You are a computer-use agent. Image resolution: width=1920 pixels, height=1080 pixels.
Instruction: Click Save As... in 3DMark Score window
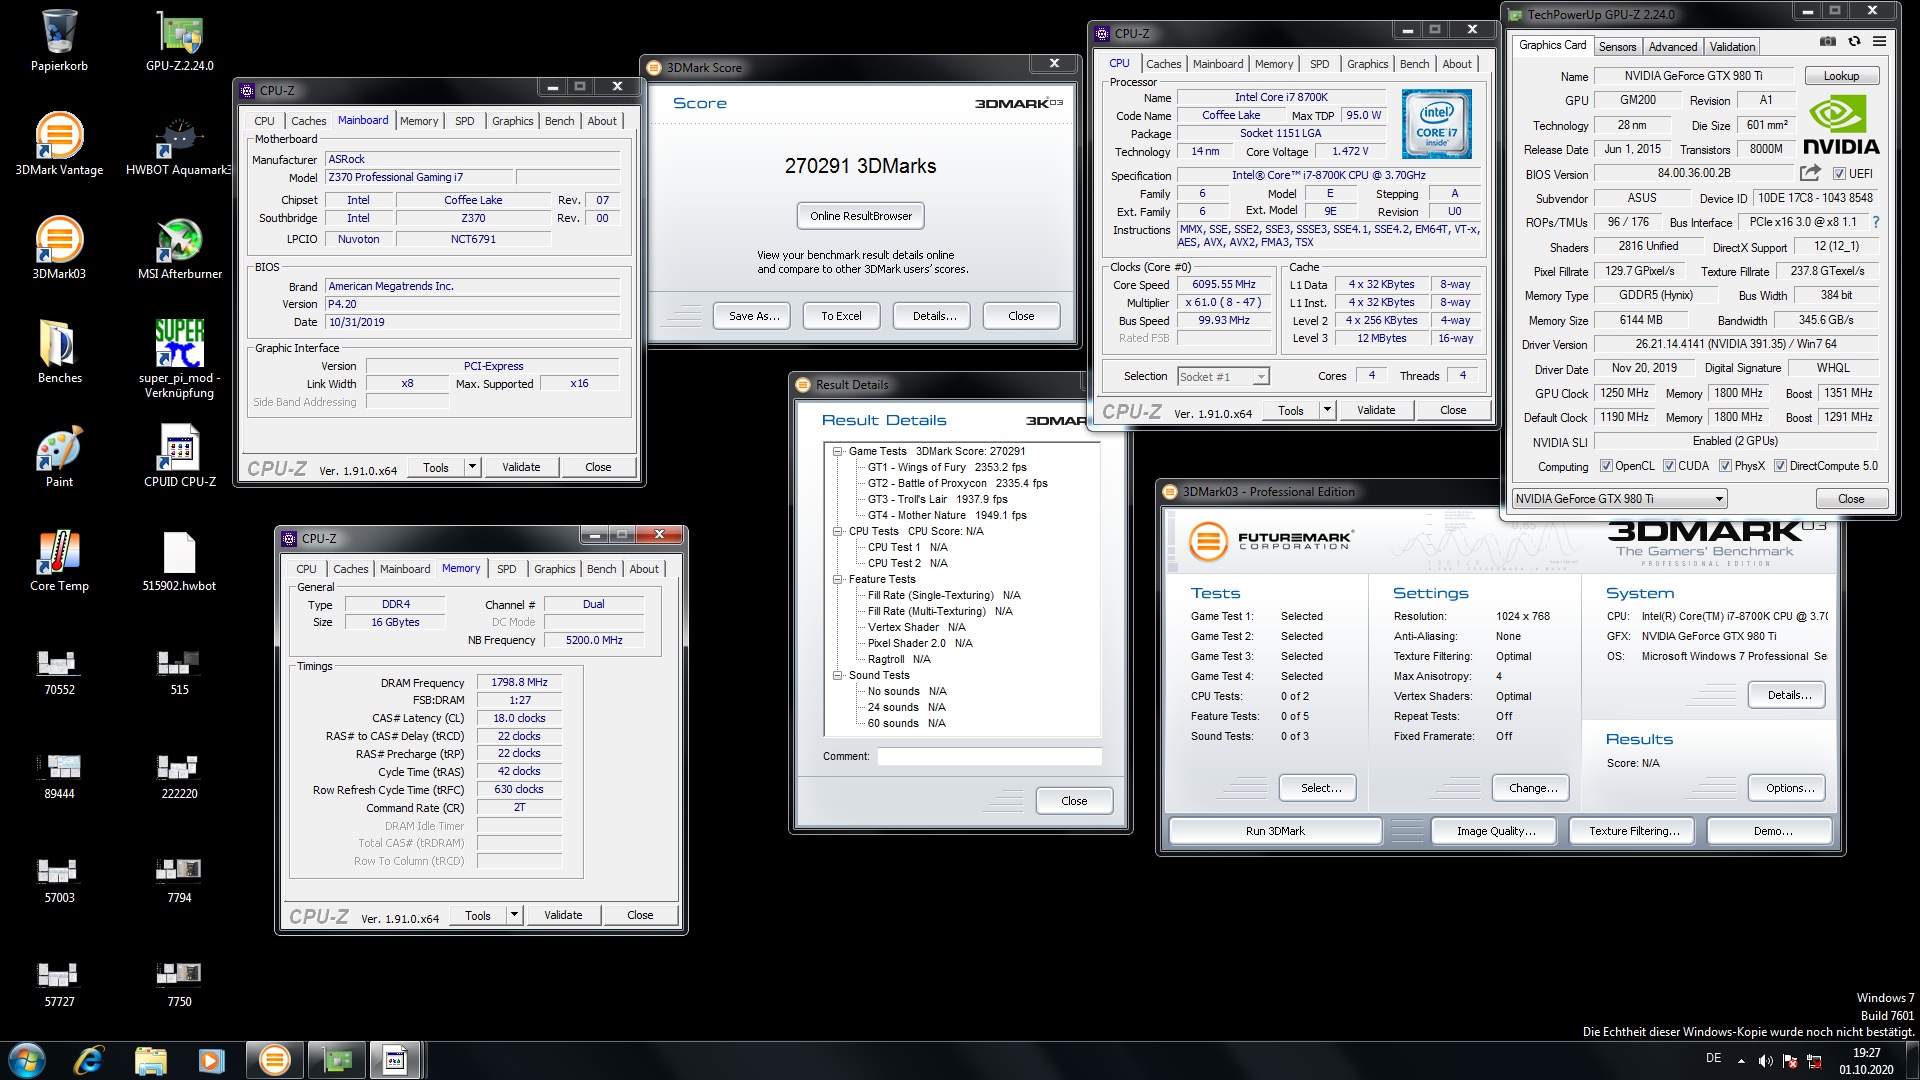[754, 316]
